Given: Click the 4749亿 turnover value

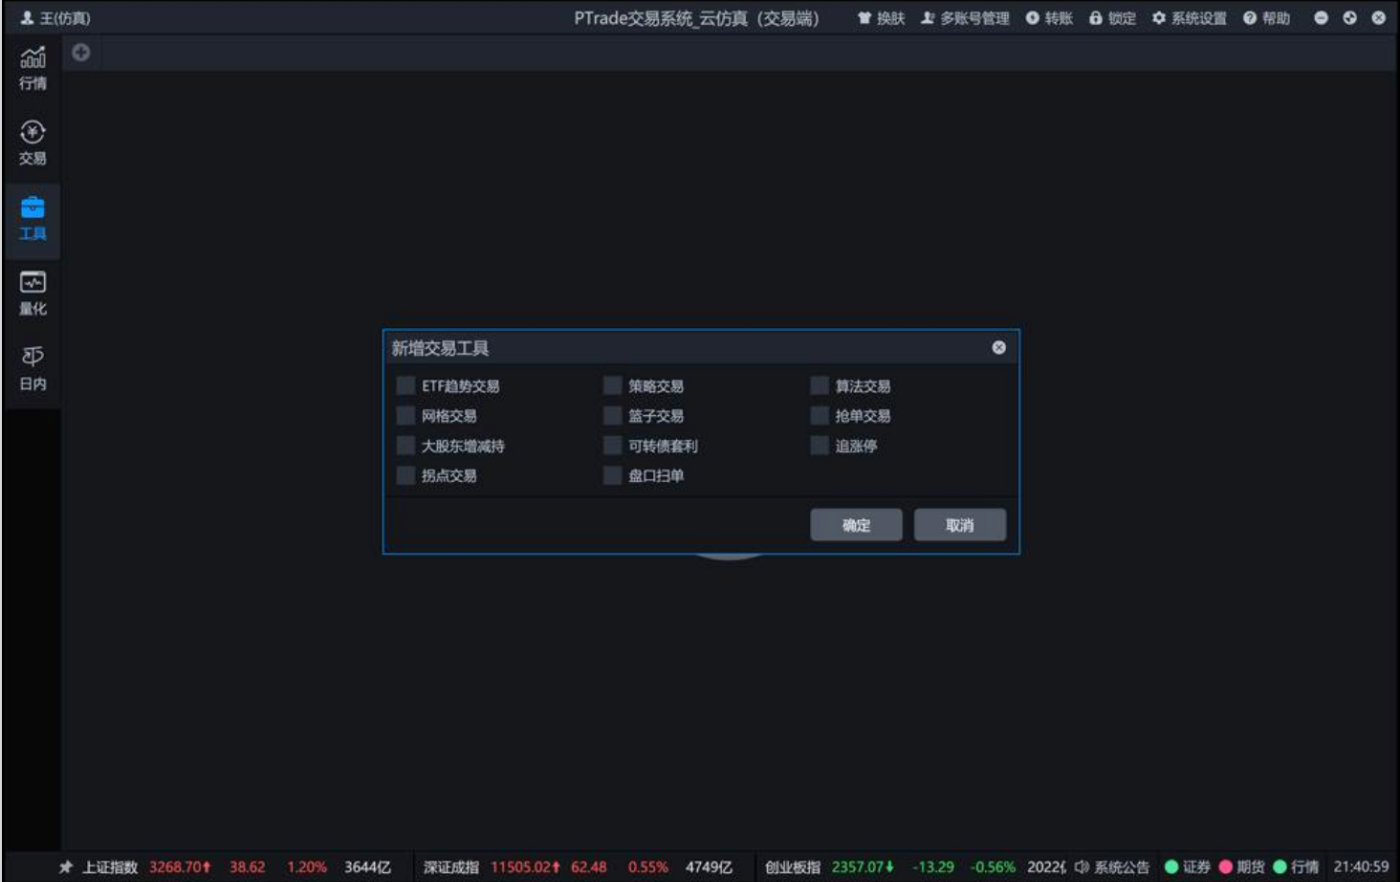Looking at the screenshot, I should 709,867.
